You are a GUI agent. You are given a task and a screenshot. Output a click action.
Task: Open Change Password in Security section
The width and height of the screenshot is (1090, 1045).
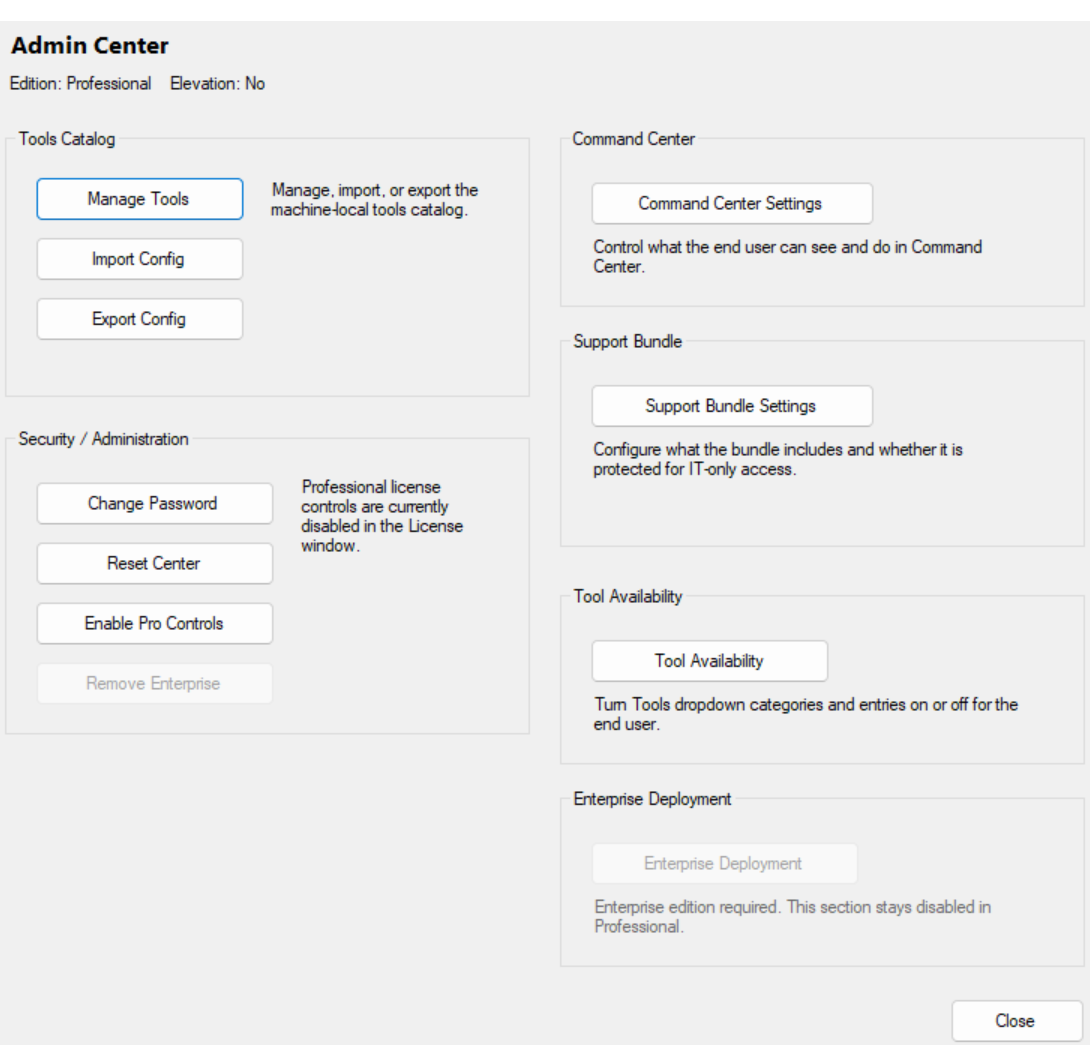click(x=154, y=504)
